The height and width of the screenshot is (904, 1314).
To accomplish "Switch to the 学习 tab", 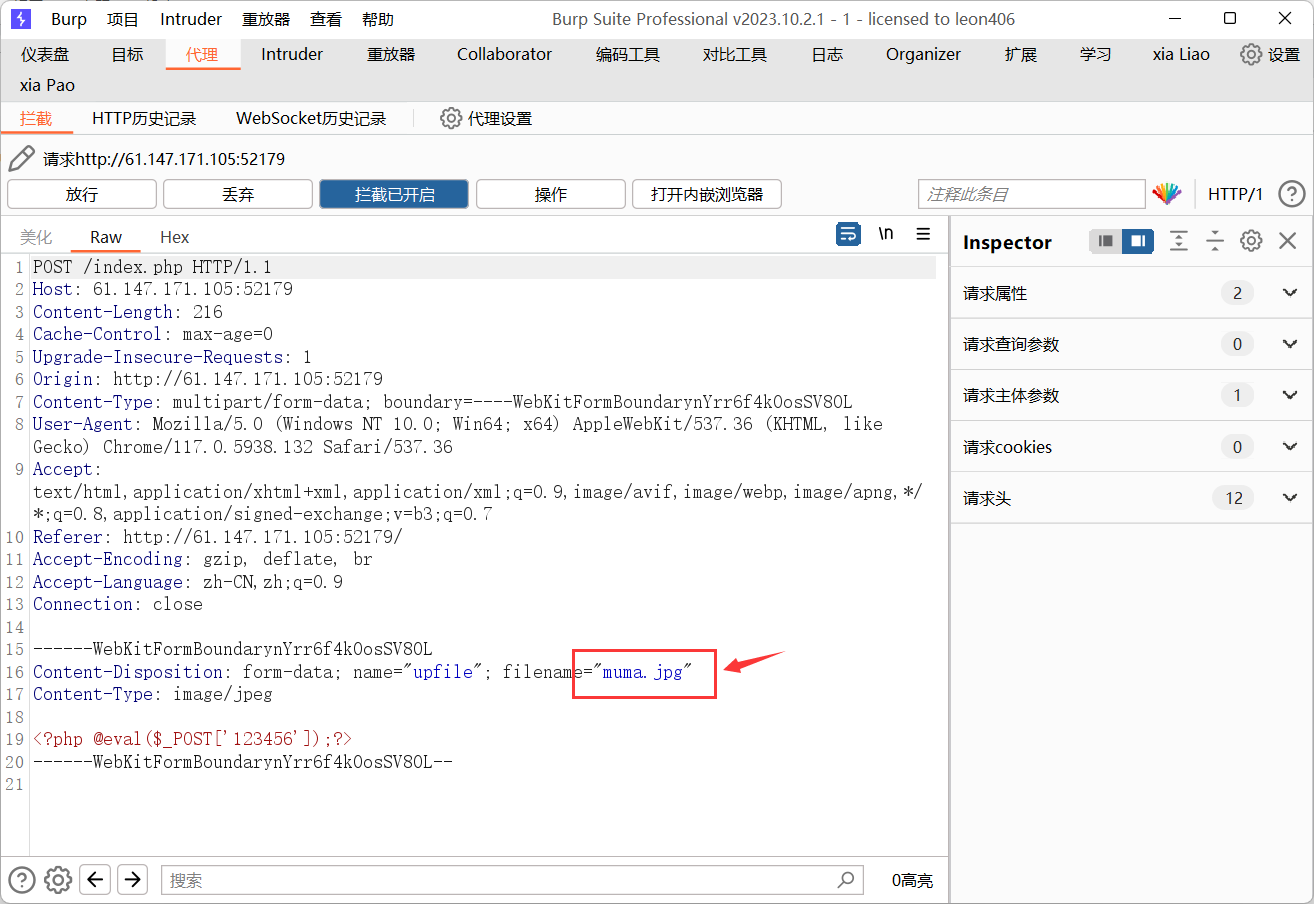I will 1095,55.
